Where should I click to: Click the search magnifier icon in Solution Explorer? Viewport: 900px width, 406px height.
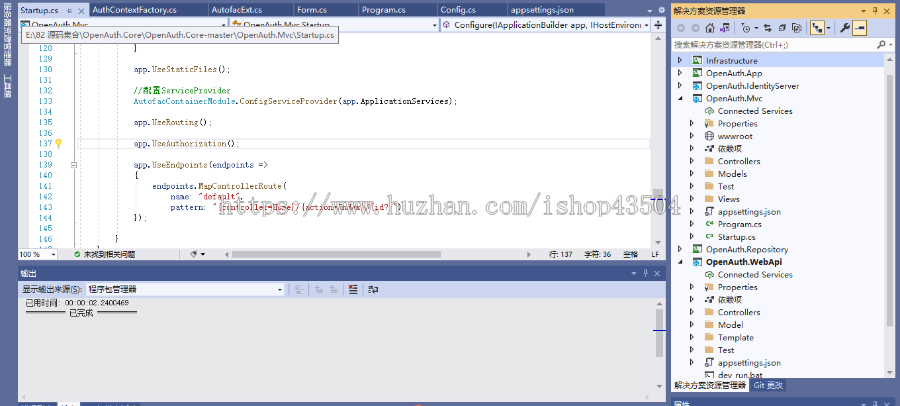(880, 45)
